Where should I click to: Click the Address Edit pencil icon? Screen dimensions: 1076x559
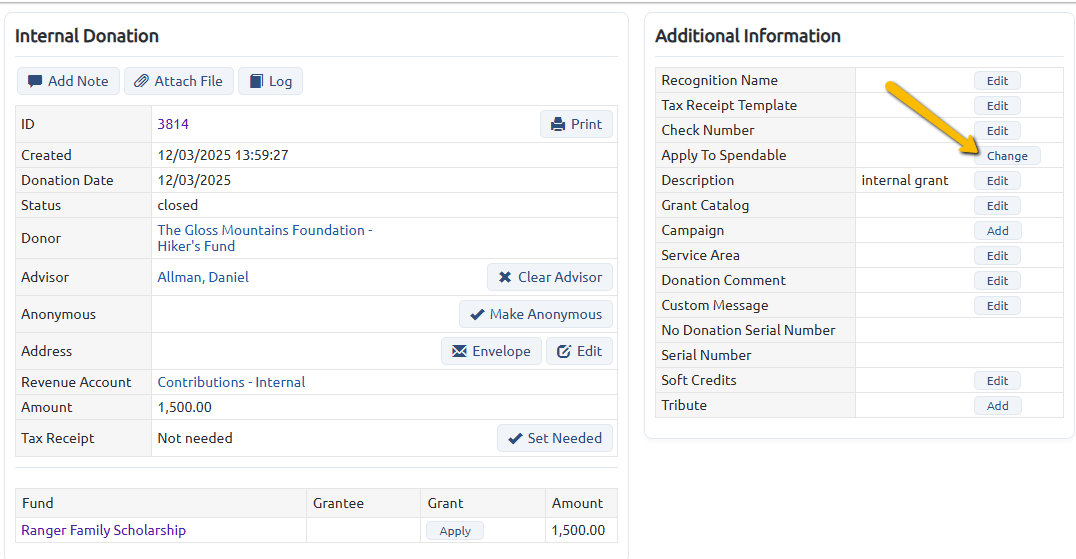[x=563, y=351]
